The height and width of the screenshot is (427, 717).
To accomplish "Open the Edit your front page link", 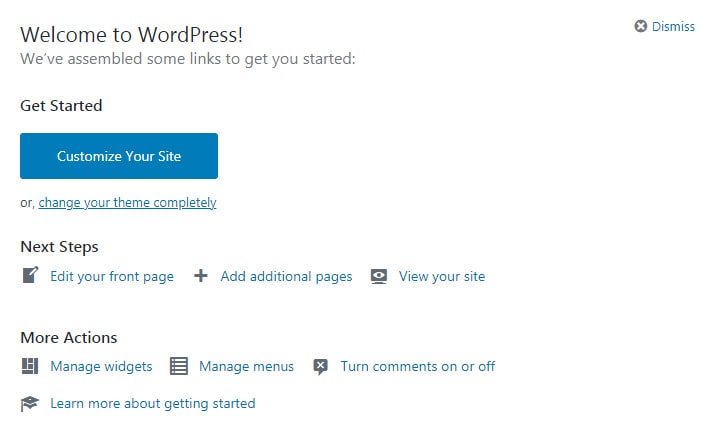I will [x=112, y=277].
